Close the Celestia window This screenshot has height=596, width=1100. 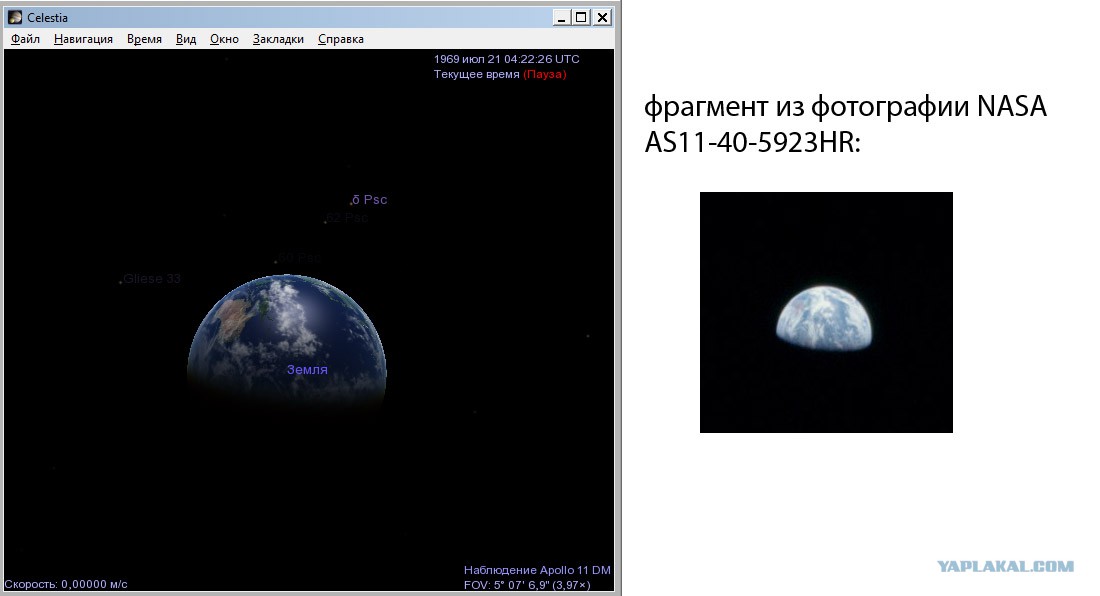pos(603,18)
